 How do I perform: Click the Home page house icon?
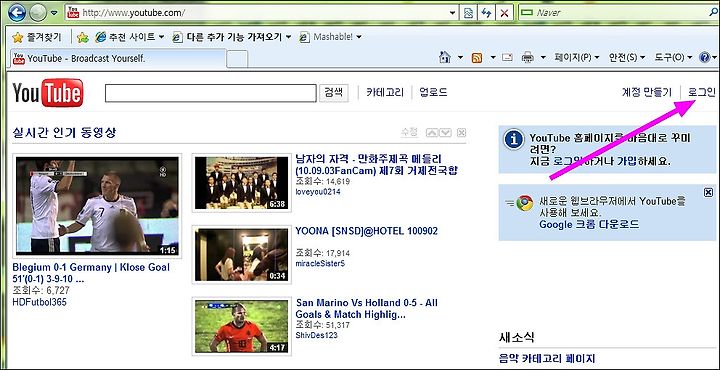click(x=444, y=57)
